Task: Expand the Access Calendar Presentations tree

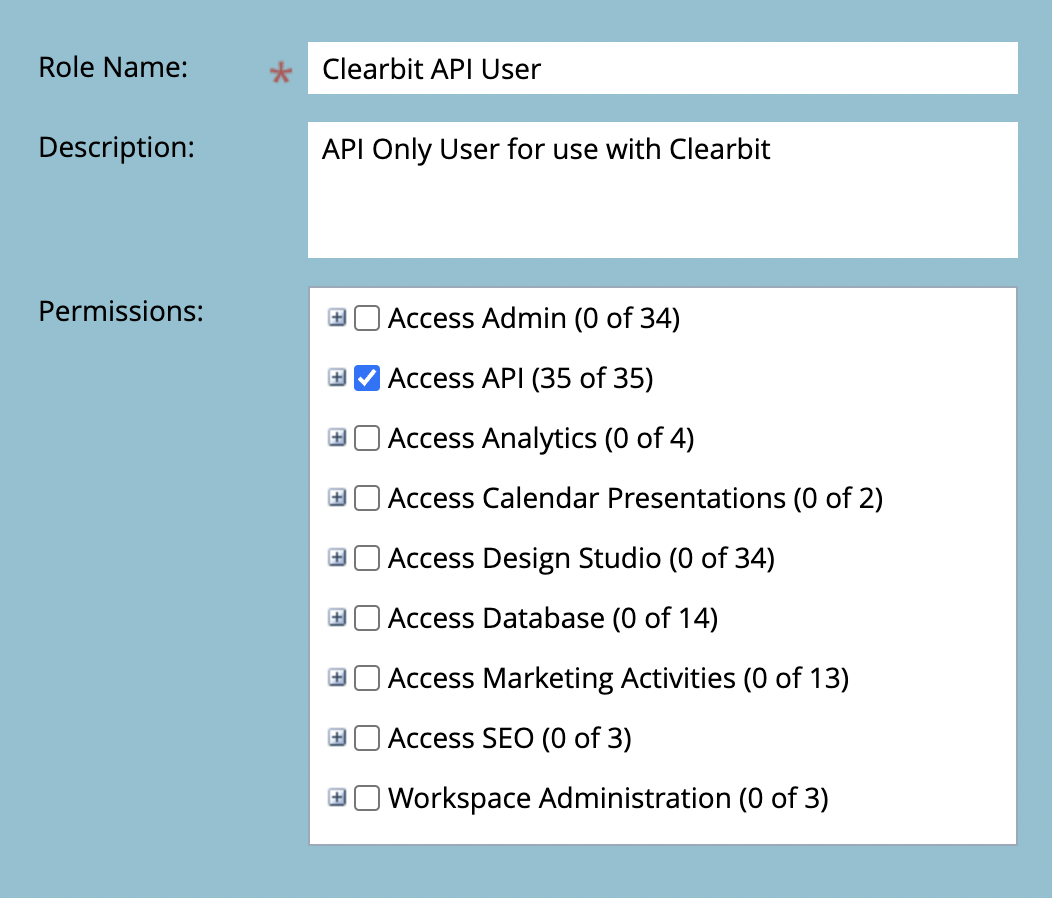Action: click(x=337, y=498)
